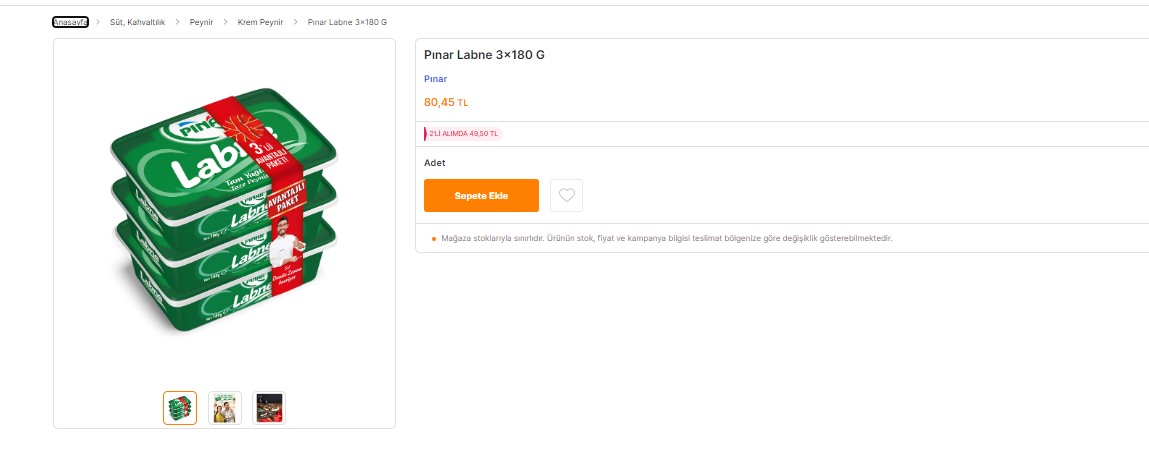Click the 2'Lİ ALIMDA 49,50 TL campaign badge
Viewport: 1149px width, 455px height.
463,133
